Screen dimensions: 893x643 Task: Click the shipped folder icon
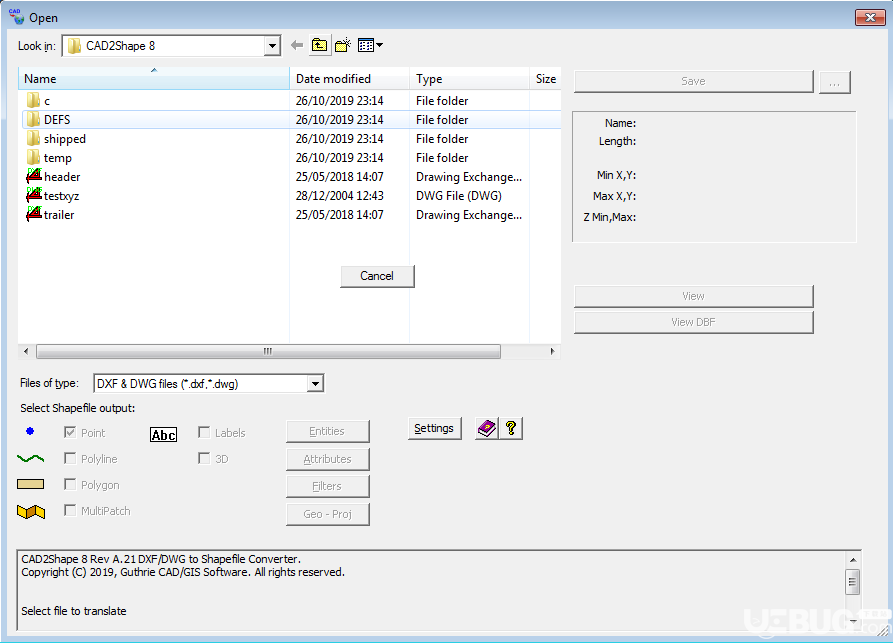[x=34, y=138]
